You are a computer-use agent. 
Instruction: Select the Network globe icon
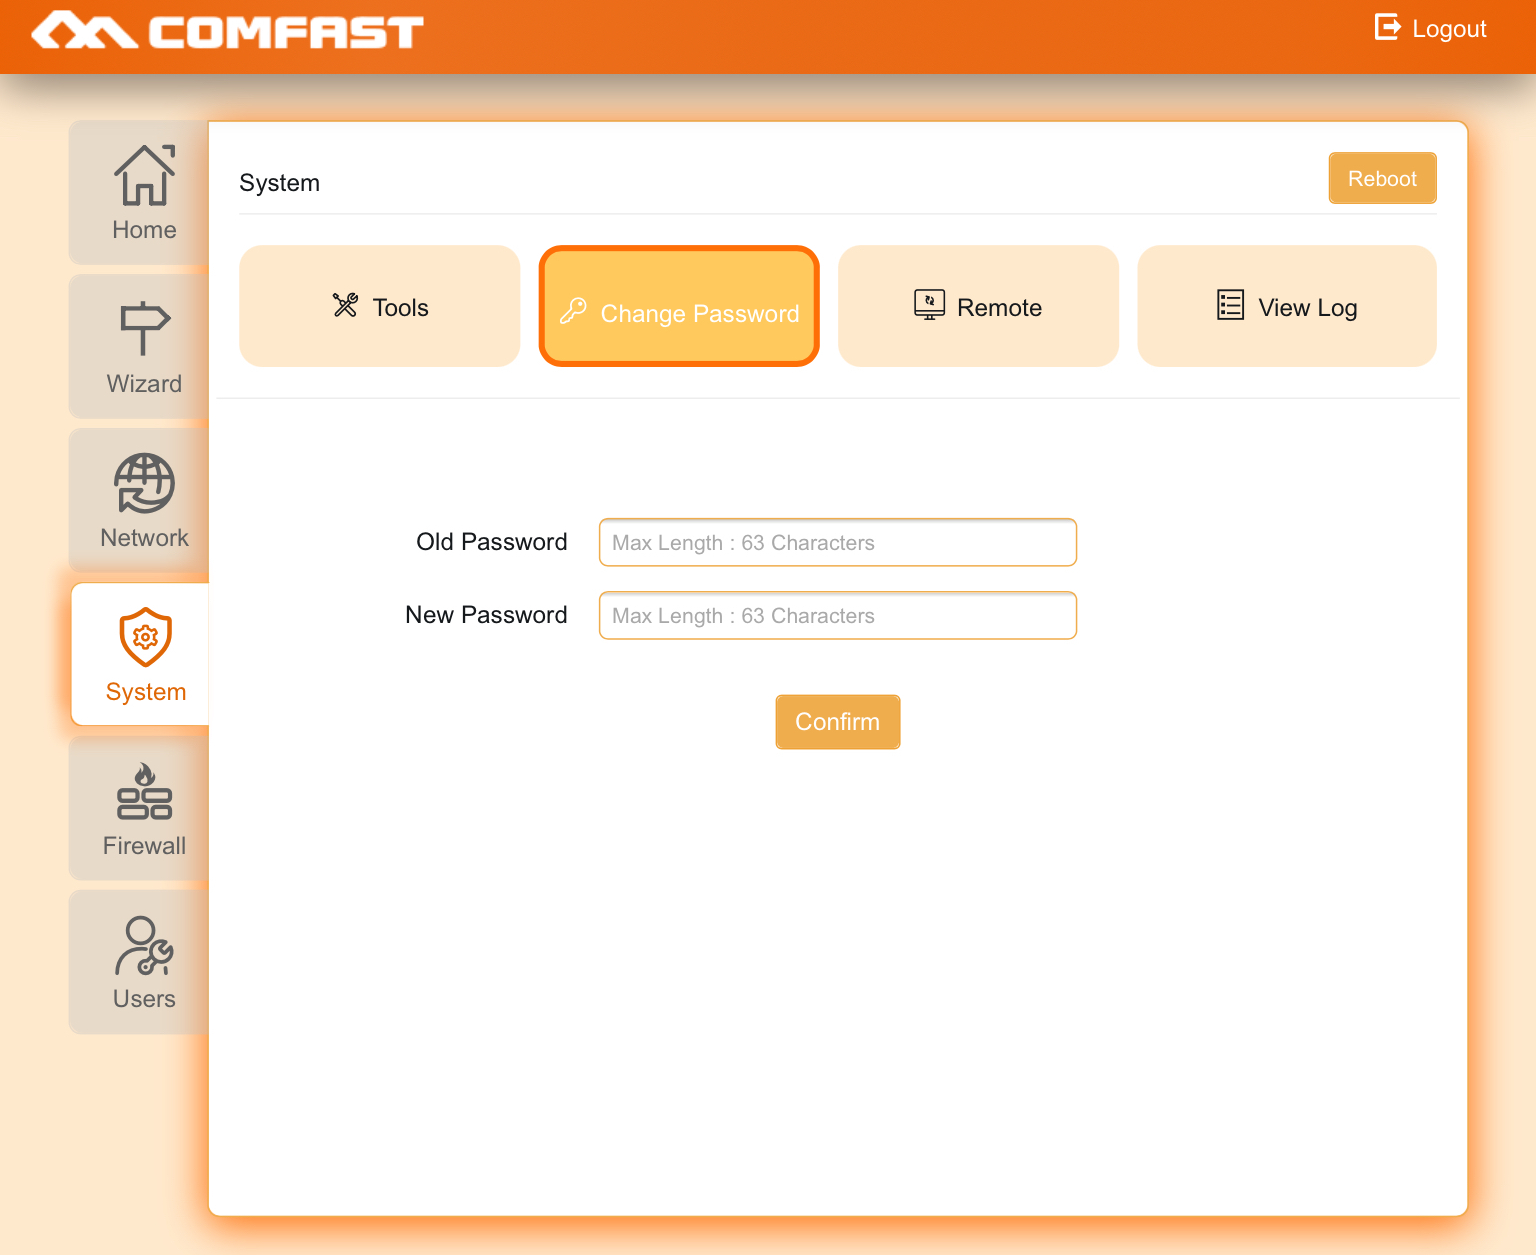tap(145, 483)
